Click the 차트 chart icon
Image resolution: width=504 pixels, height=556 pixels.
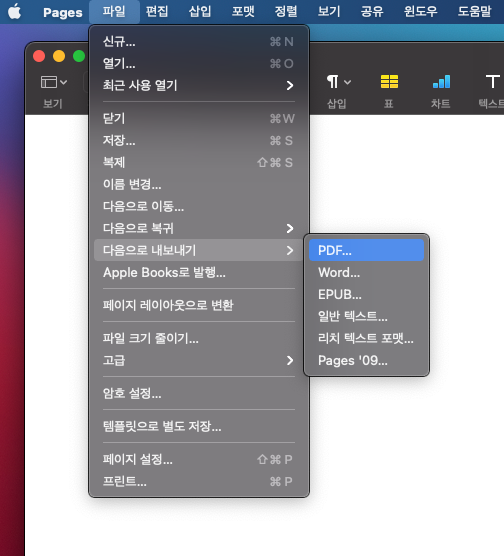click(441, 82)
